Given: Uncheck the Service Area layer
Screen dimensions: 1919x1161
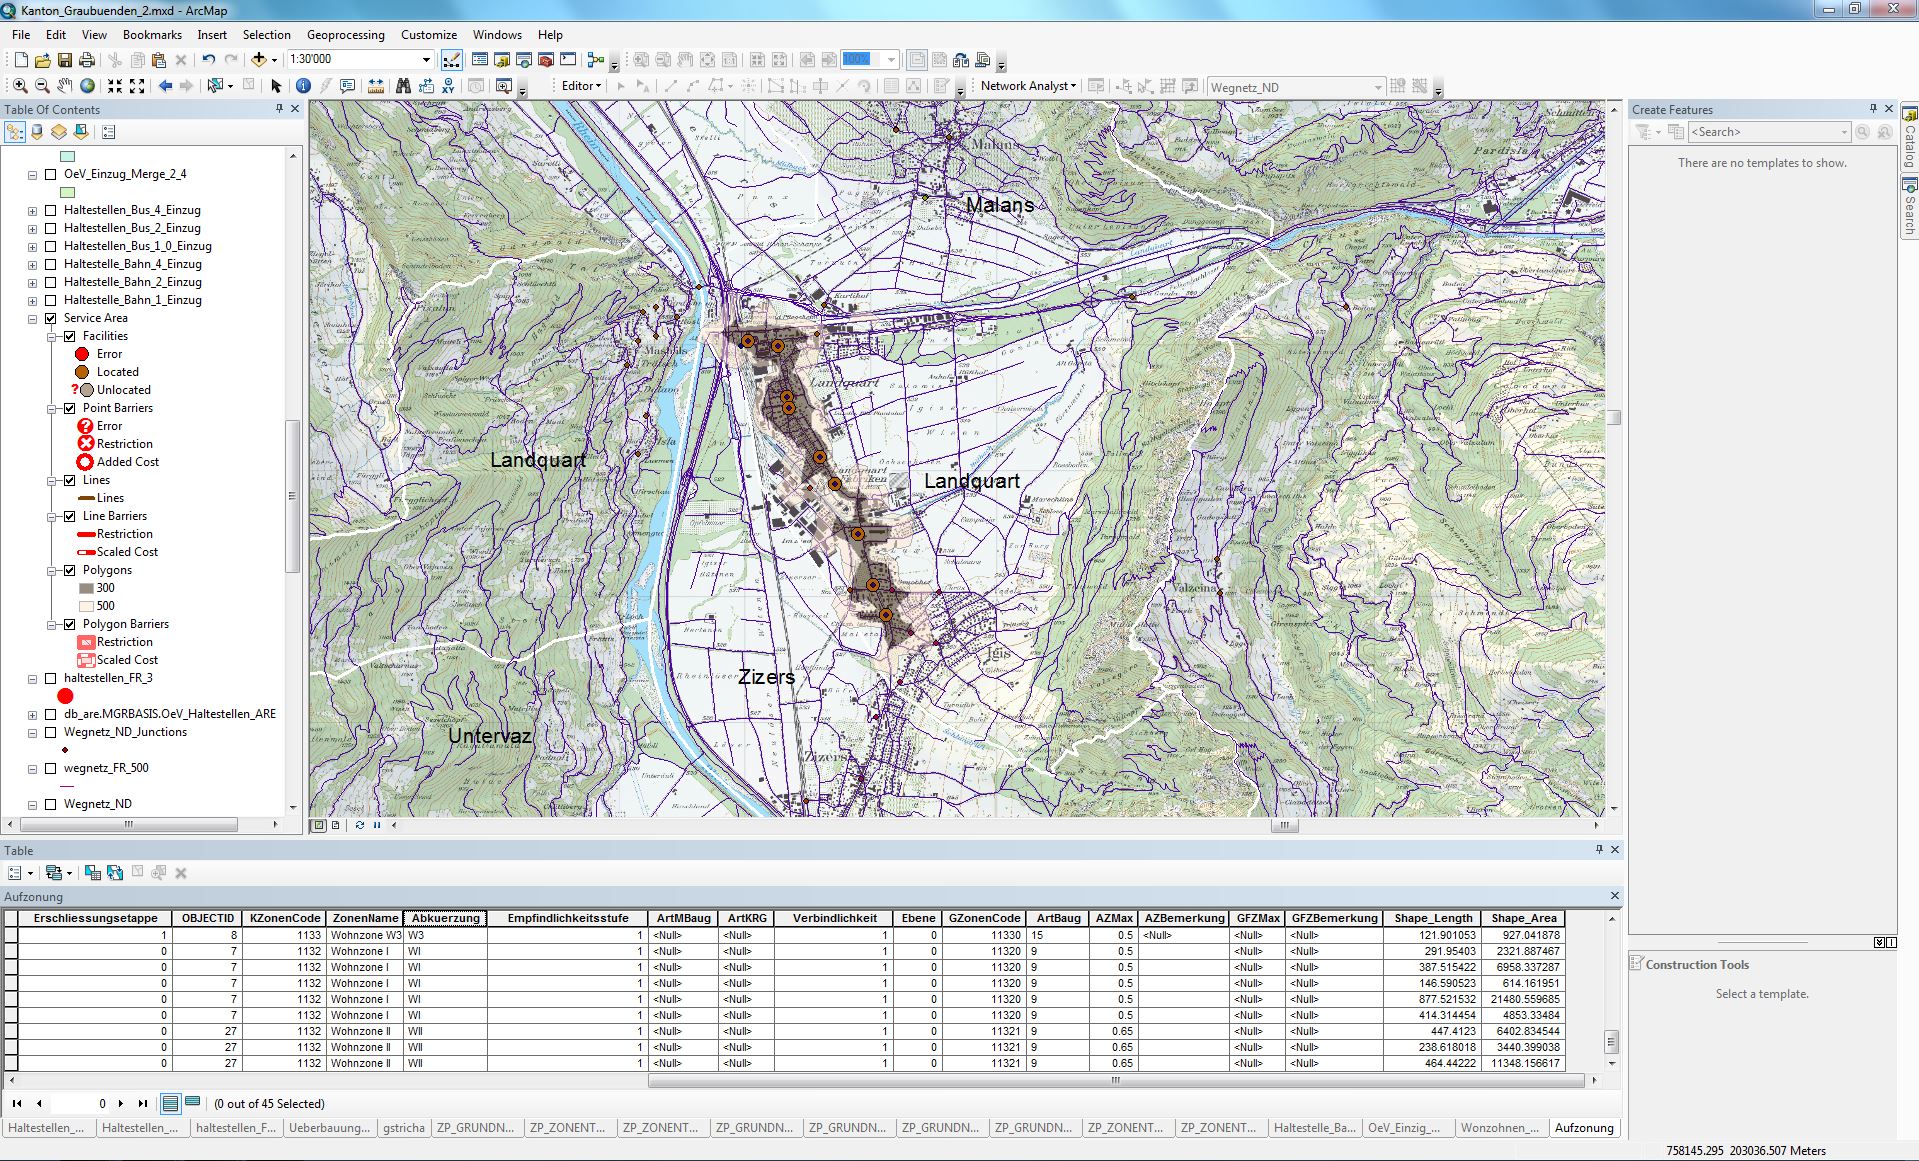Looking at the screenshot, I should [x=51, y=318].
